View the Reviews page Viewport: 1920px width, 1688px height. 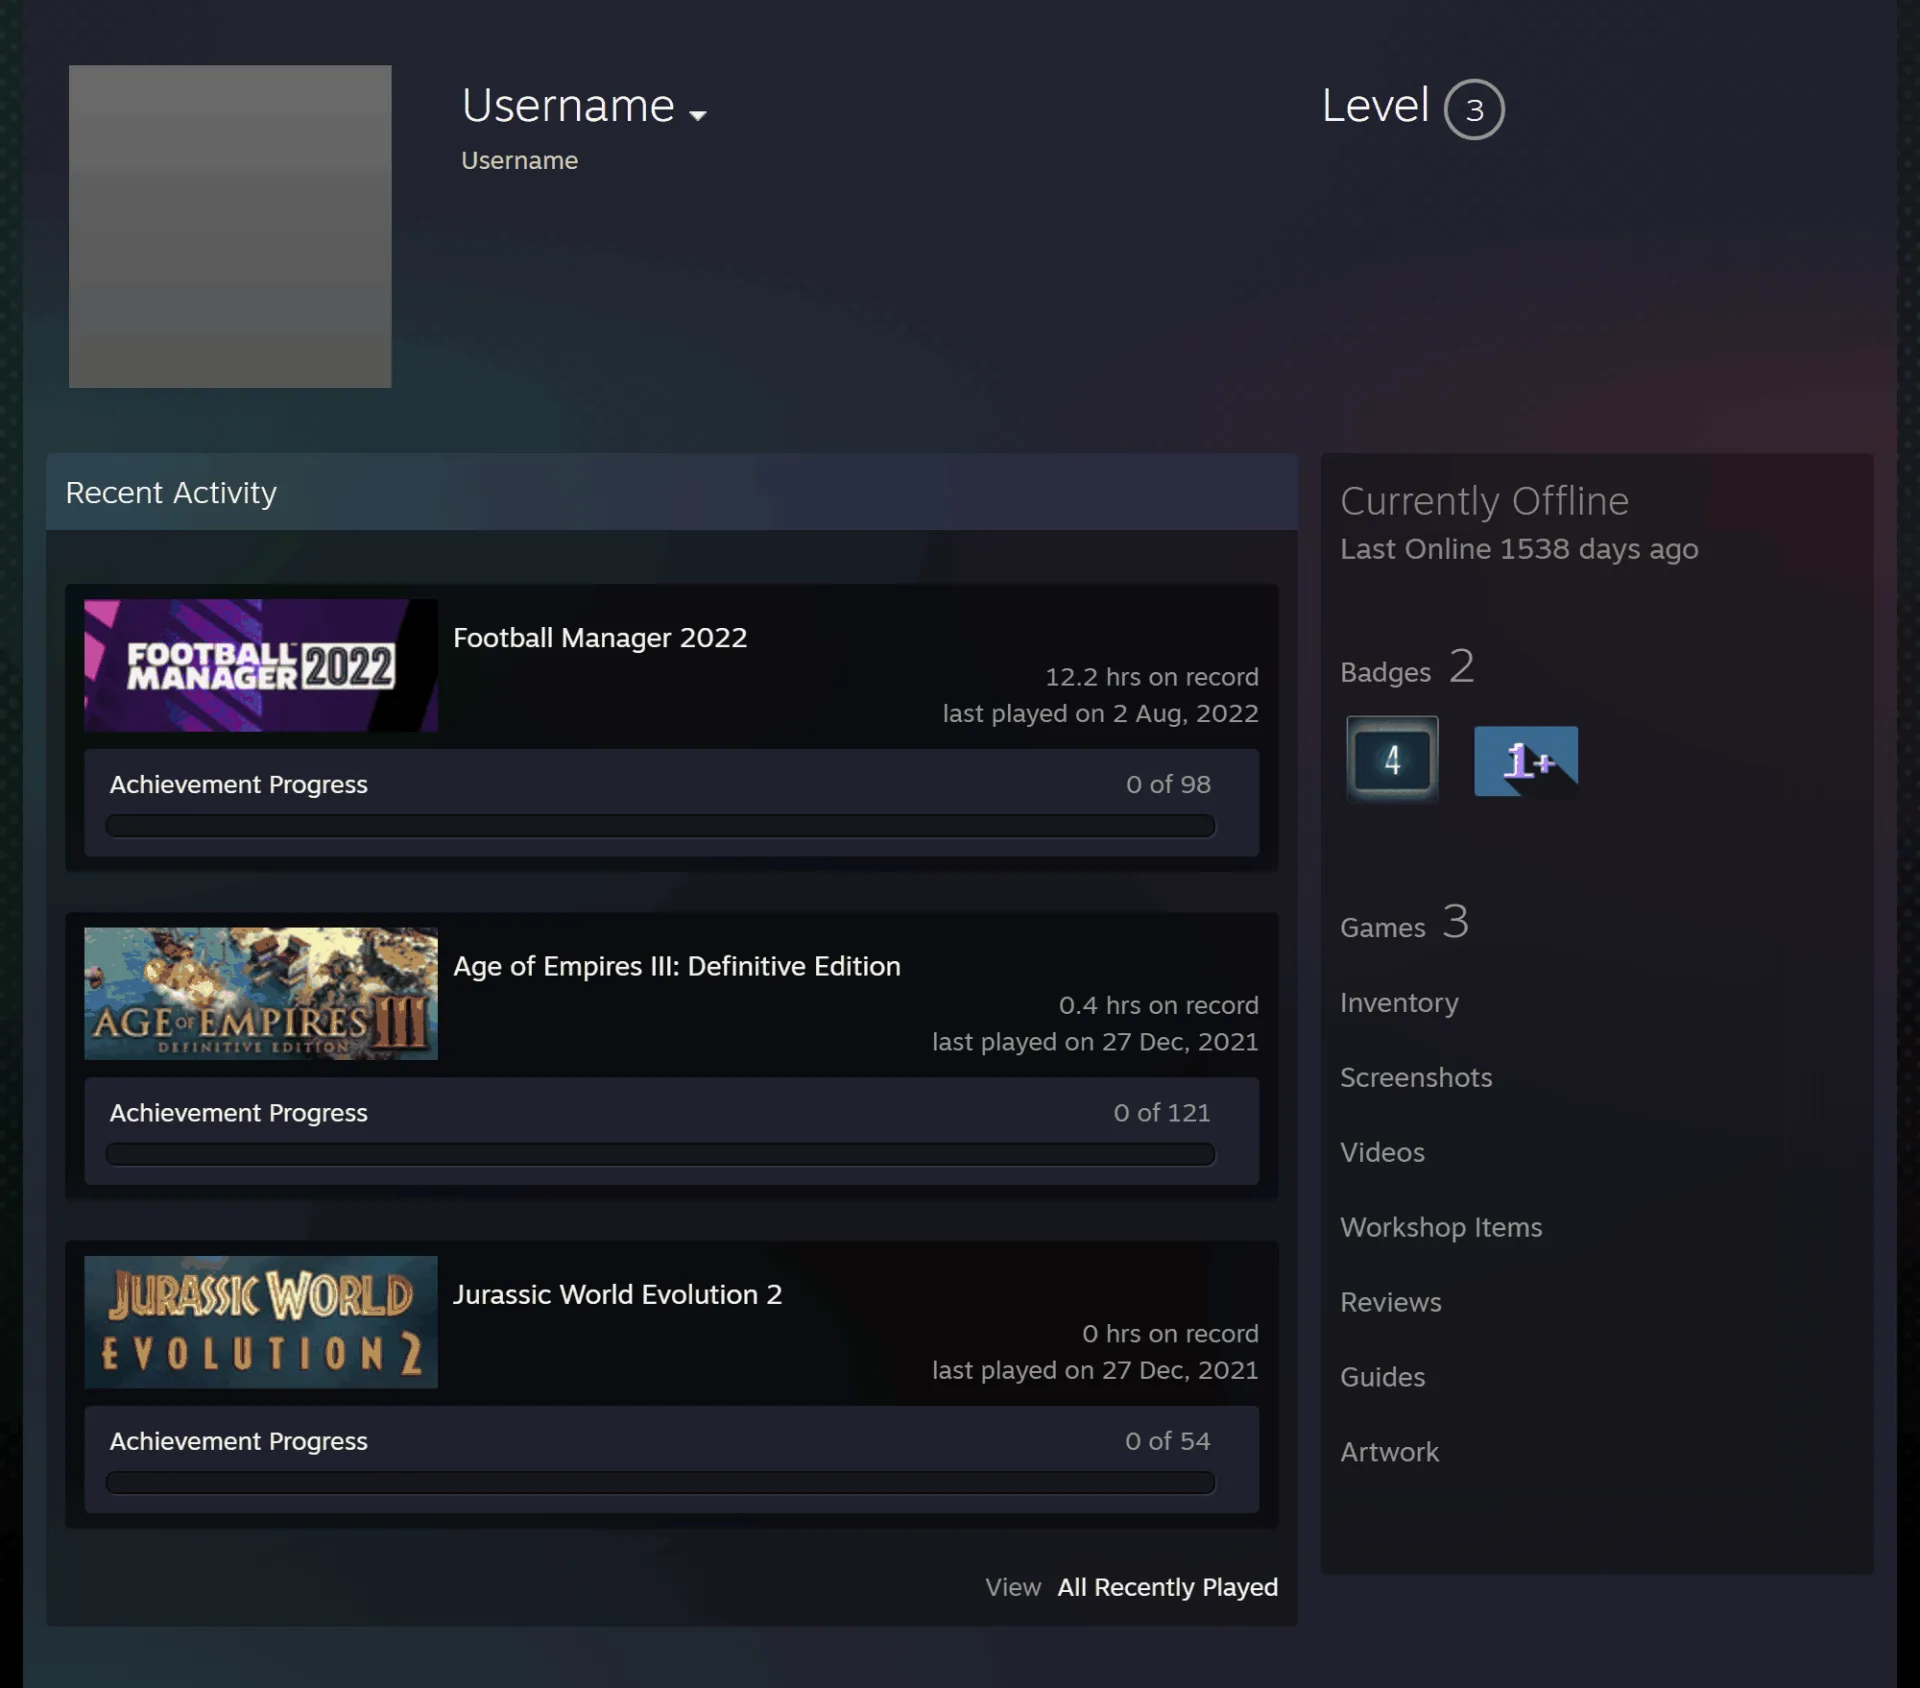click(x=1391, y=1302)
